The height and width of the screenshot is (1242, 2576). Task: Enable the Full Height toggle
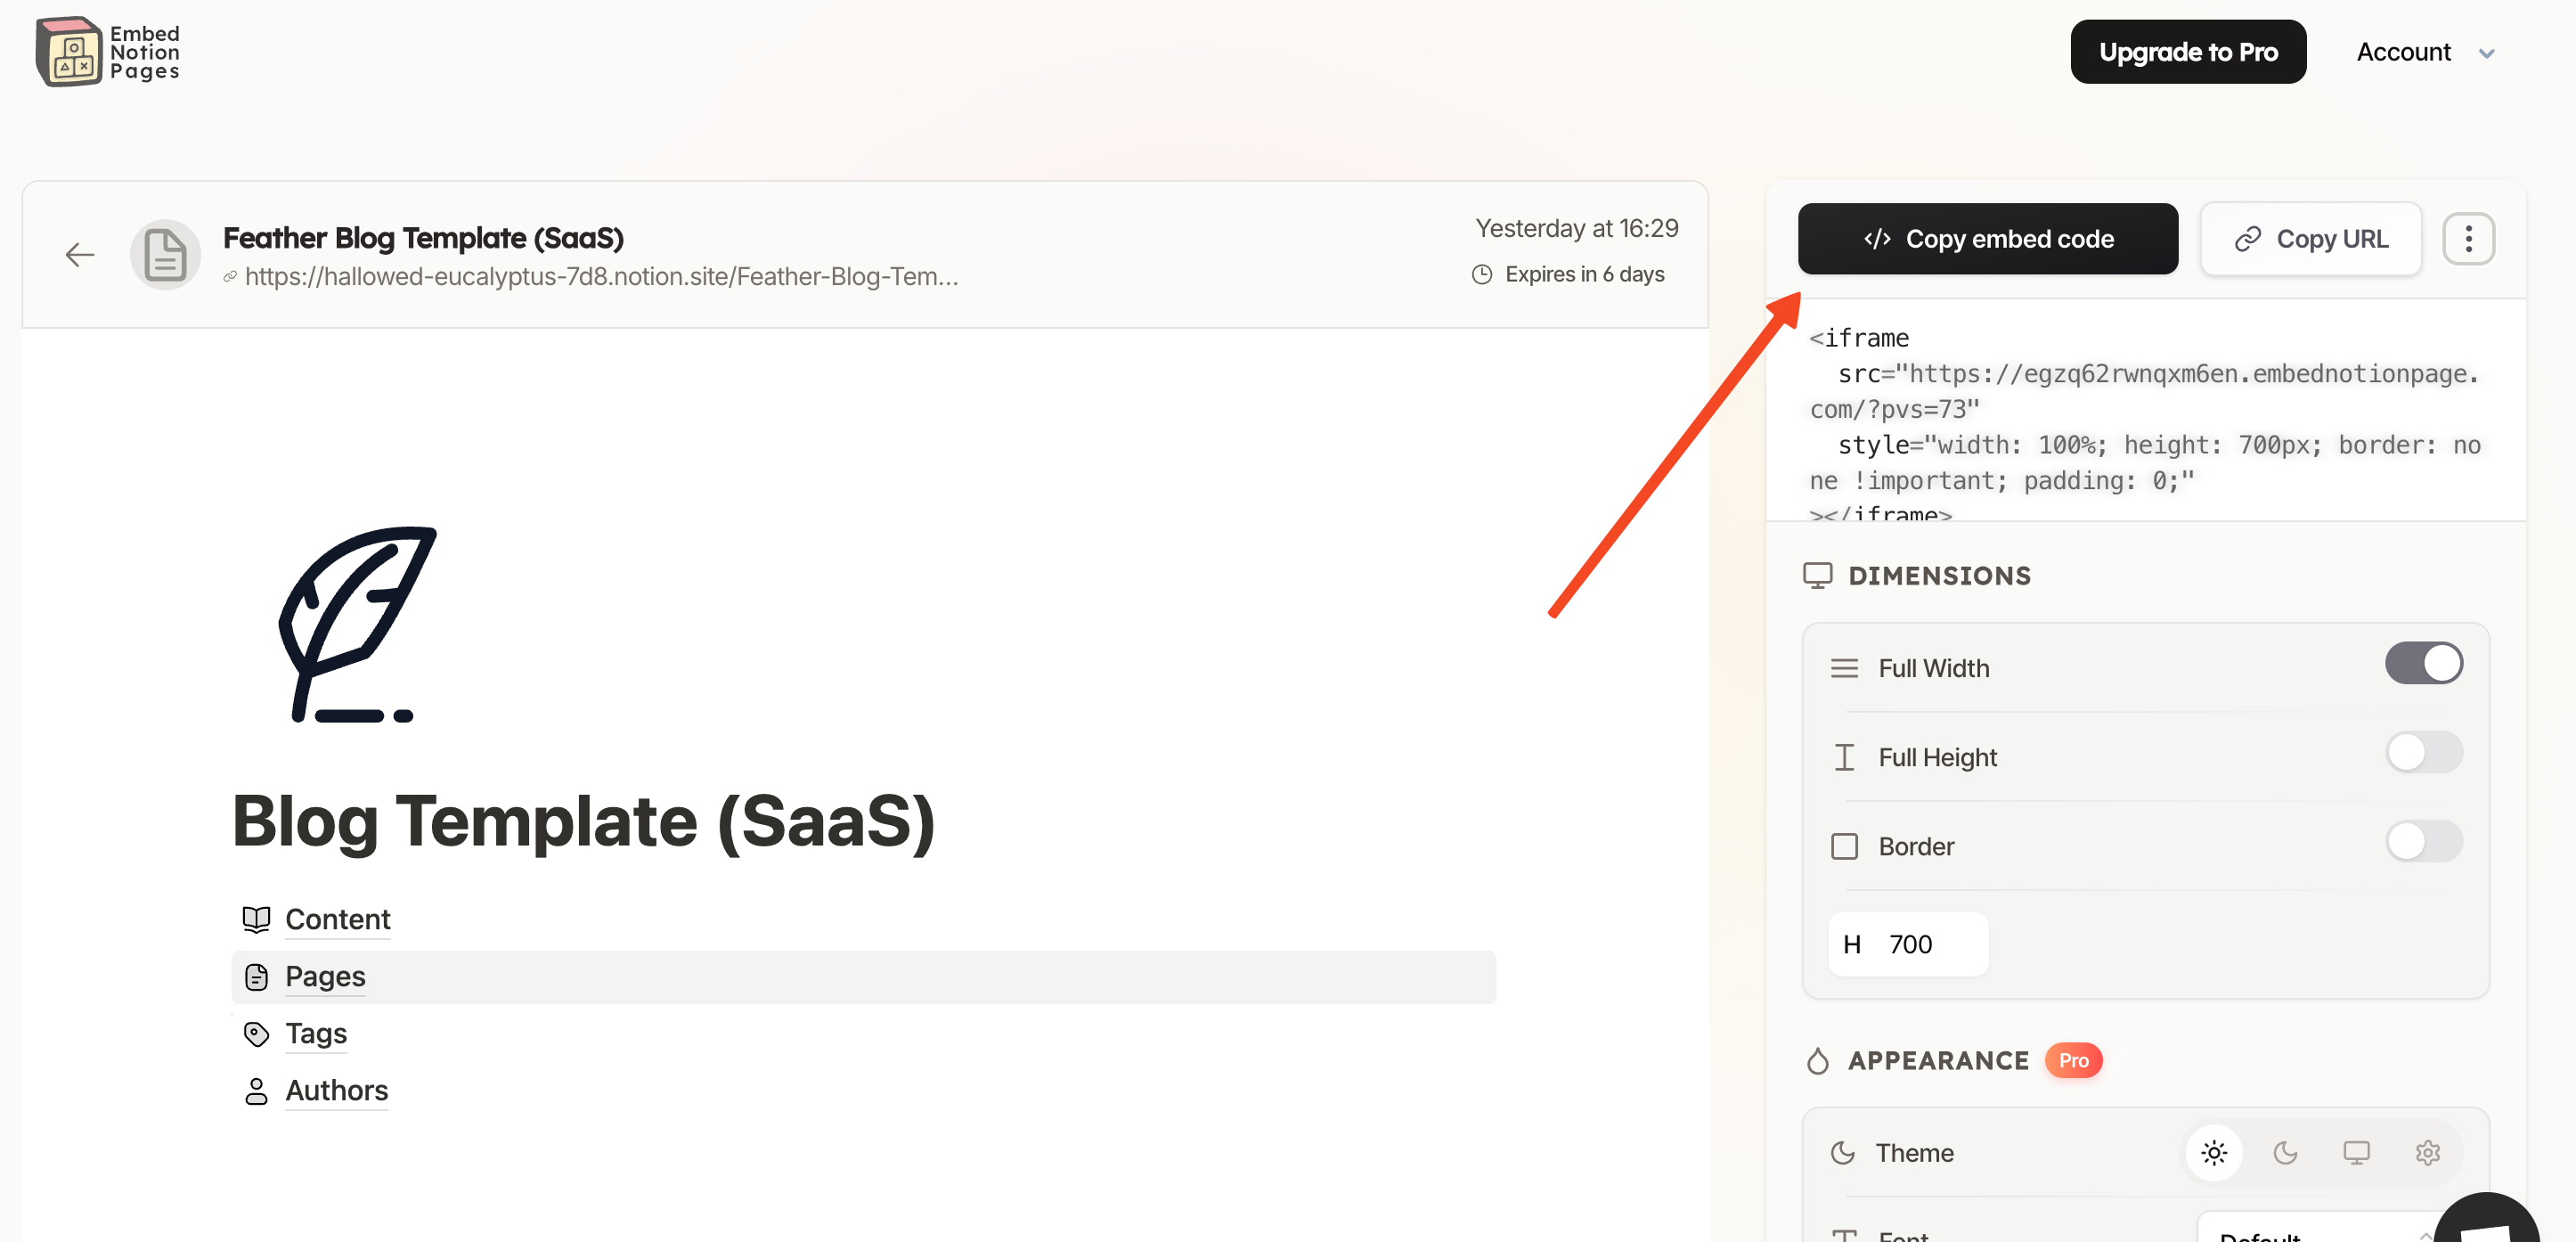(2423, 752)
